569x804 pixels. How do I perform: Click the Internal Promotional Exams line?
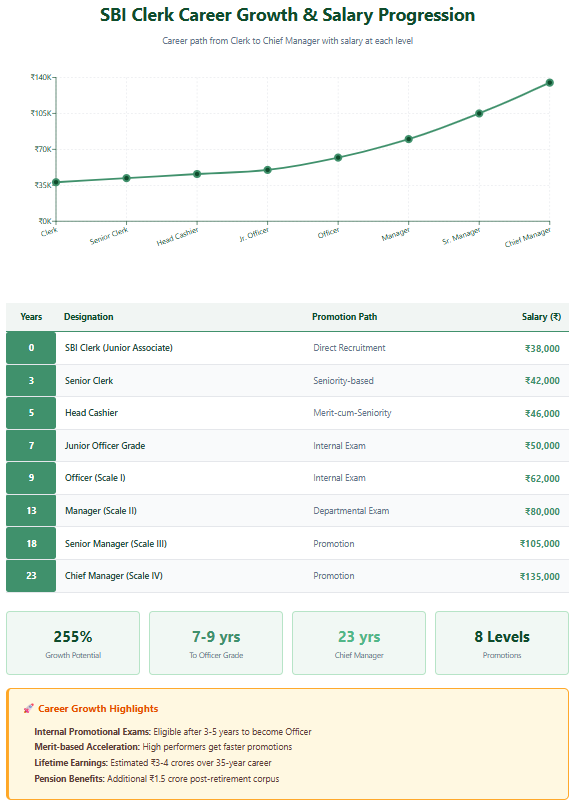(x=173, y=732)
